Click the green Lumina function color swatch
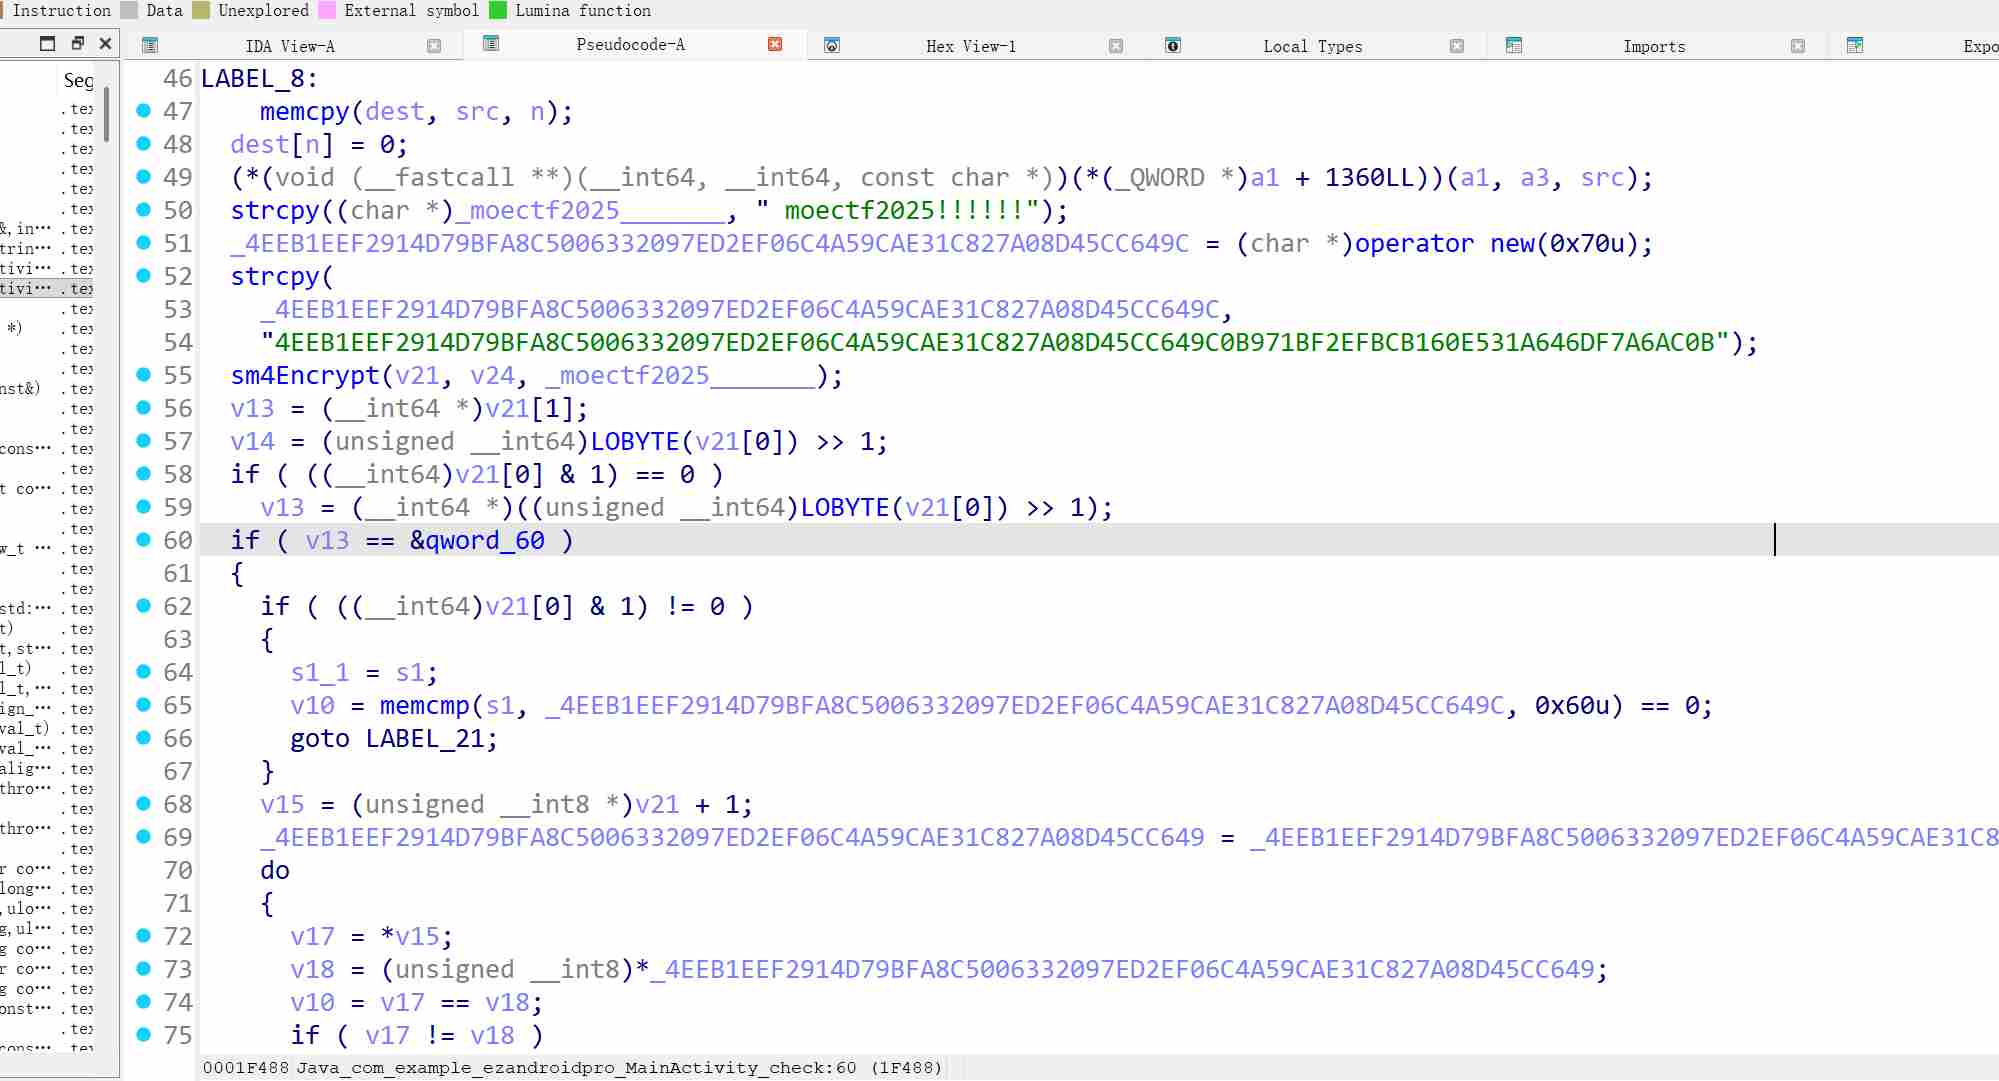 tap(498, 10)
